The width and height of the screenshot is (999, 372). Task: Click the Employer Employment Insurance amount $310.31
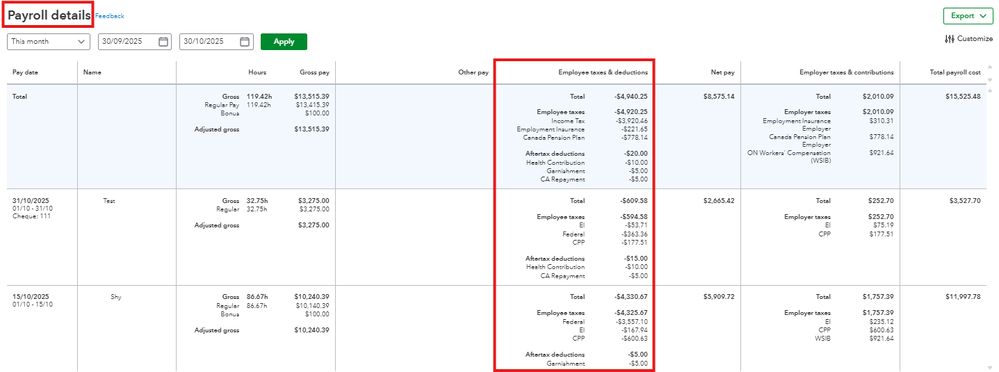(x=882, y=120)
